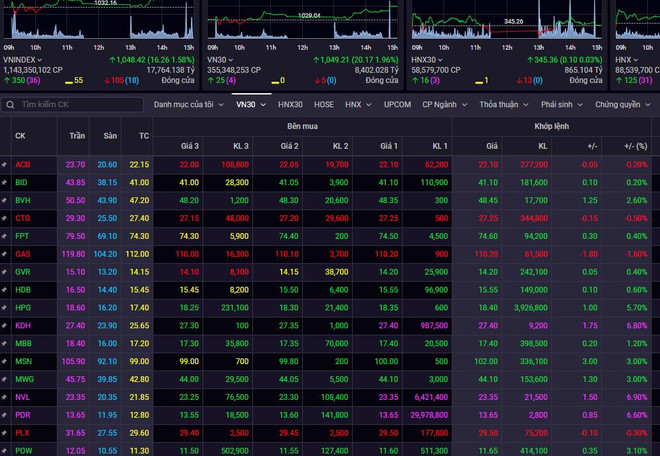Image resolution: width=660 pixels, height=456 pixels.
Task: Pin the GVR stock row
Action: click(4, 272)
